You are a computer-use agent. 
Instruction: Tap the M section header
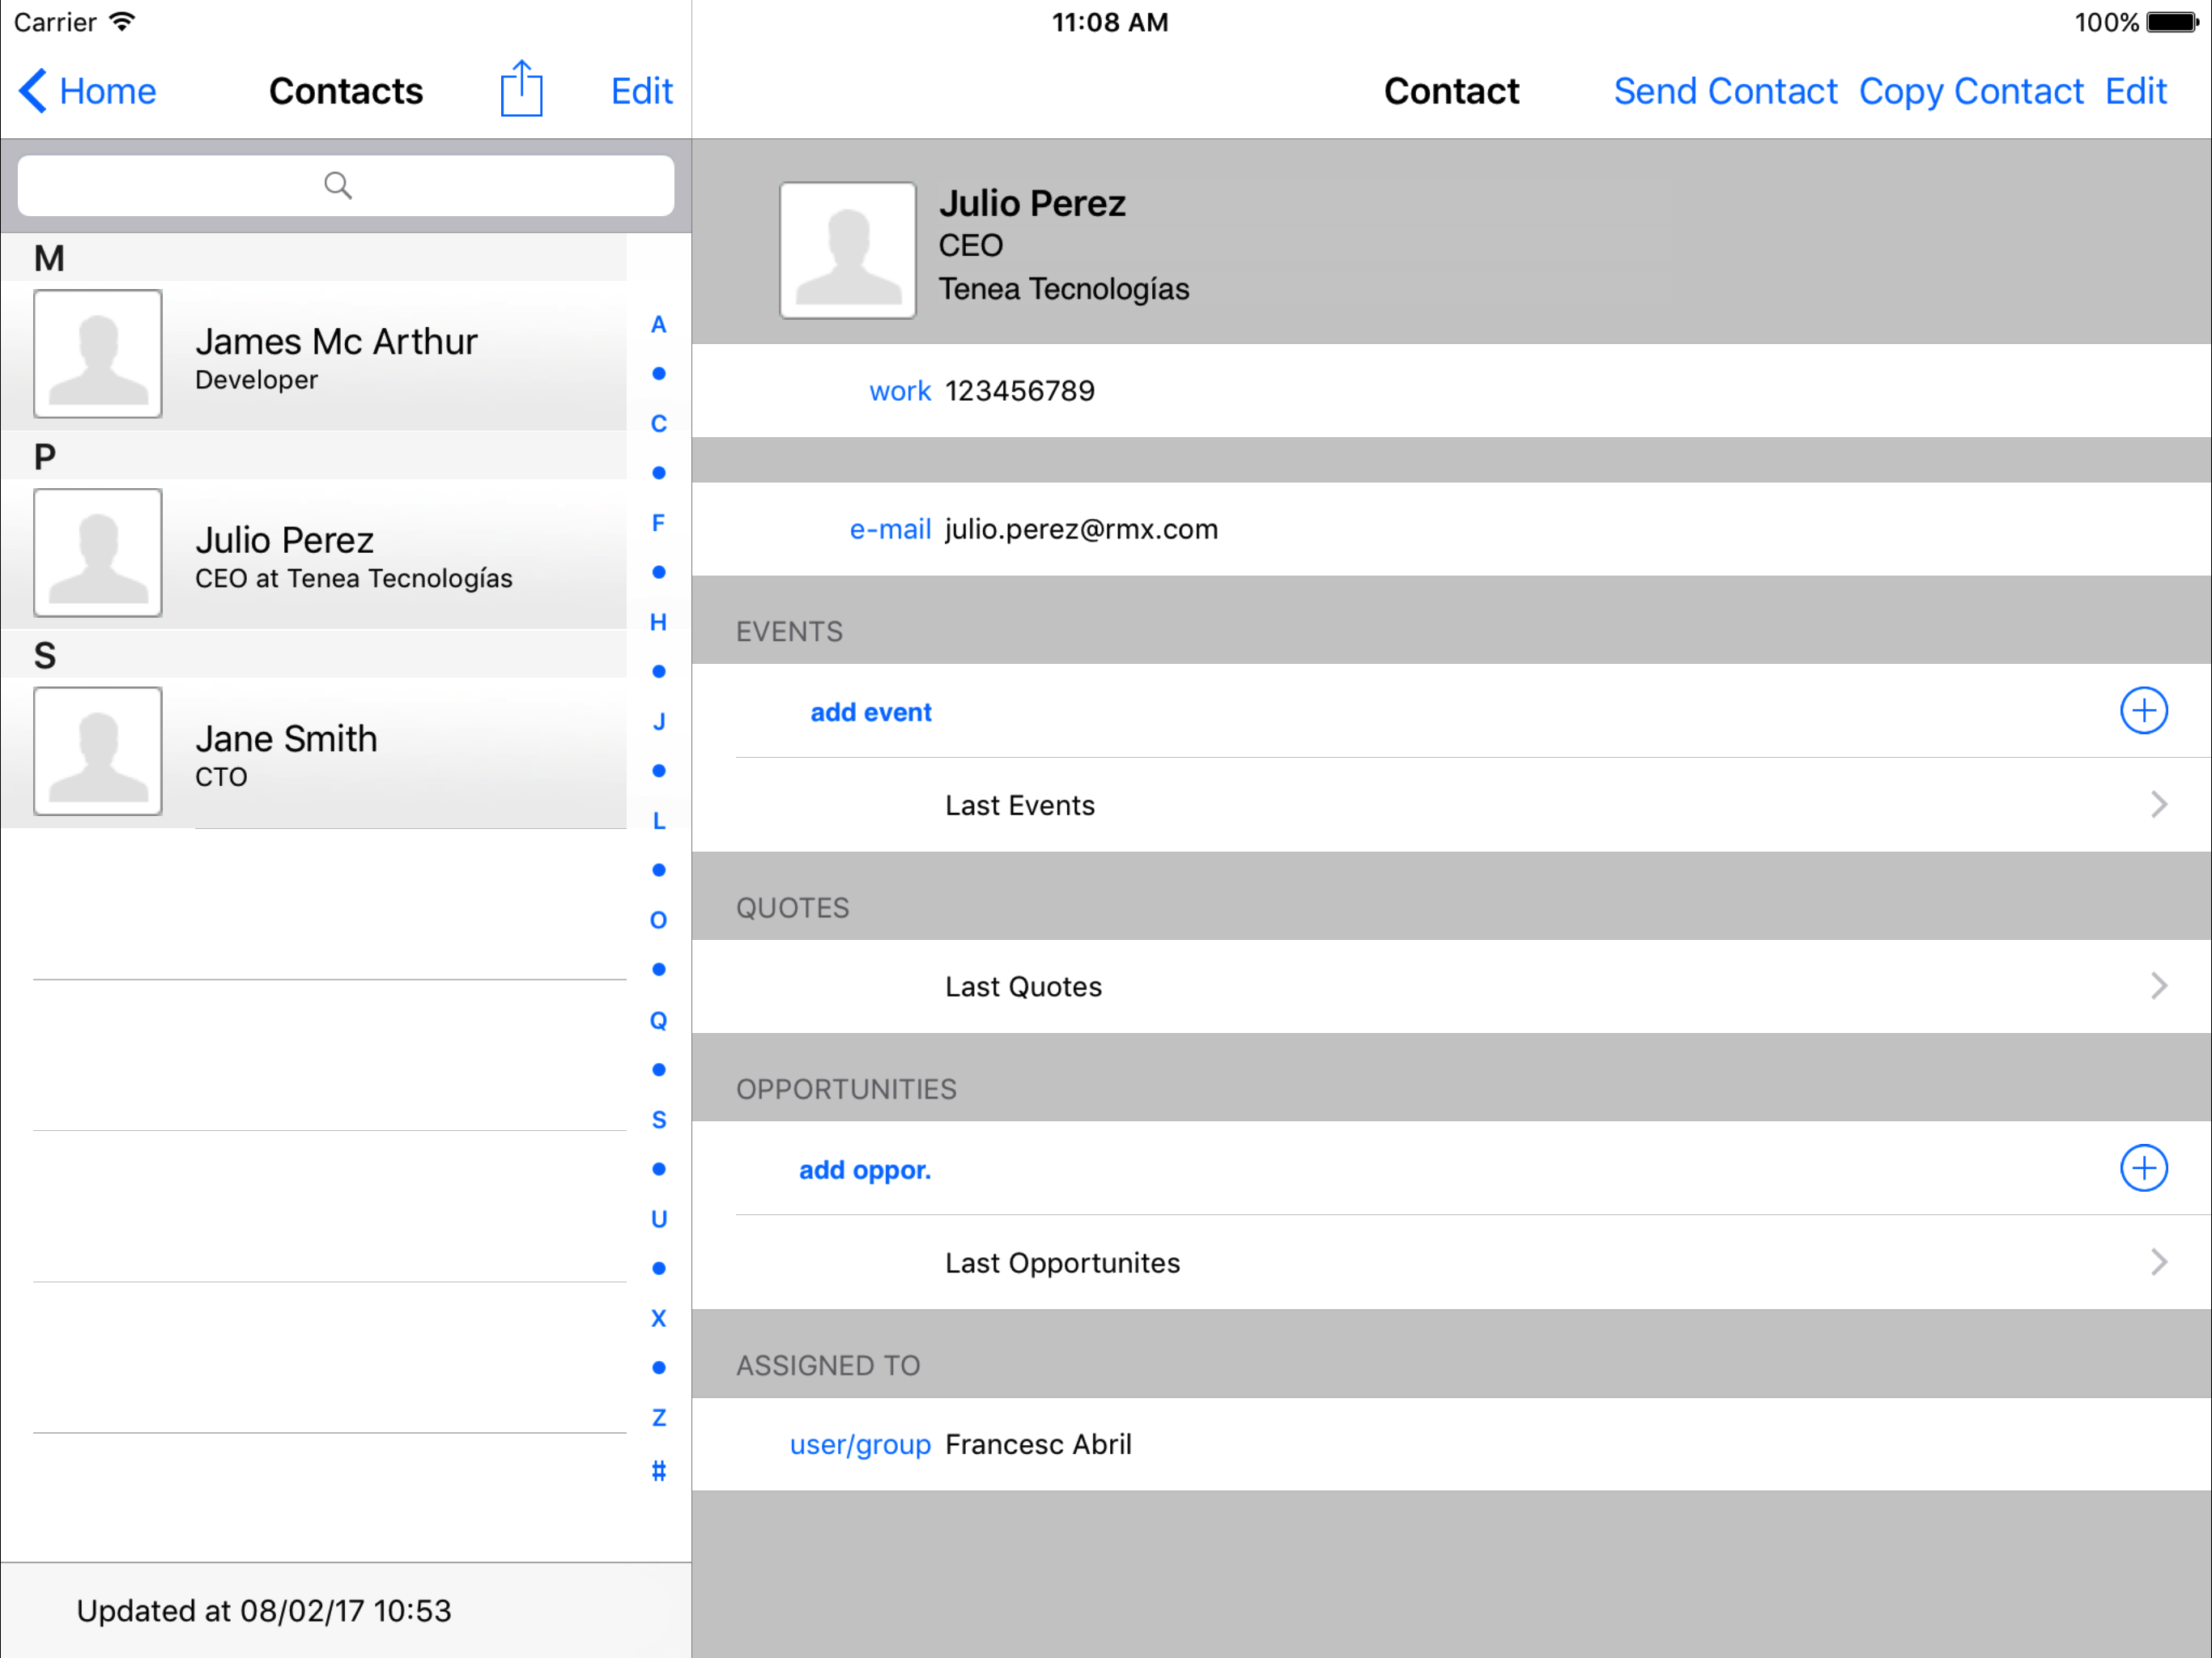pos(314,258)
